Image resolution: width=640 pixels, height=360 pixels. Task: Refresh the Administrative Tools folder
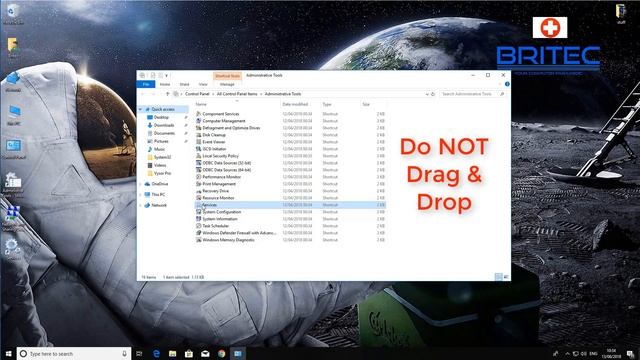433,94
